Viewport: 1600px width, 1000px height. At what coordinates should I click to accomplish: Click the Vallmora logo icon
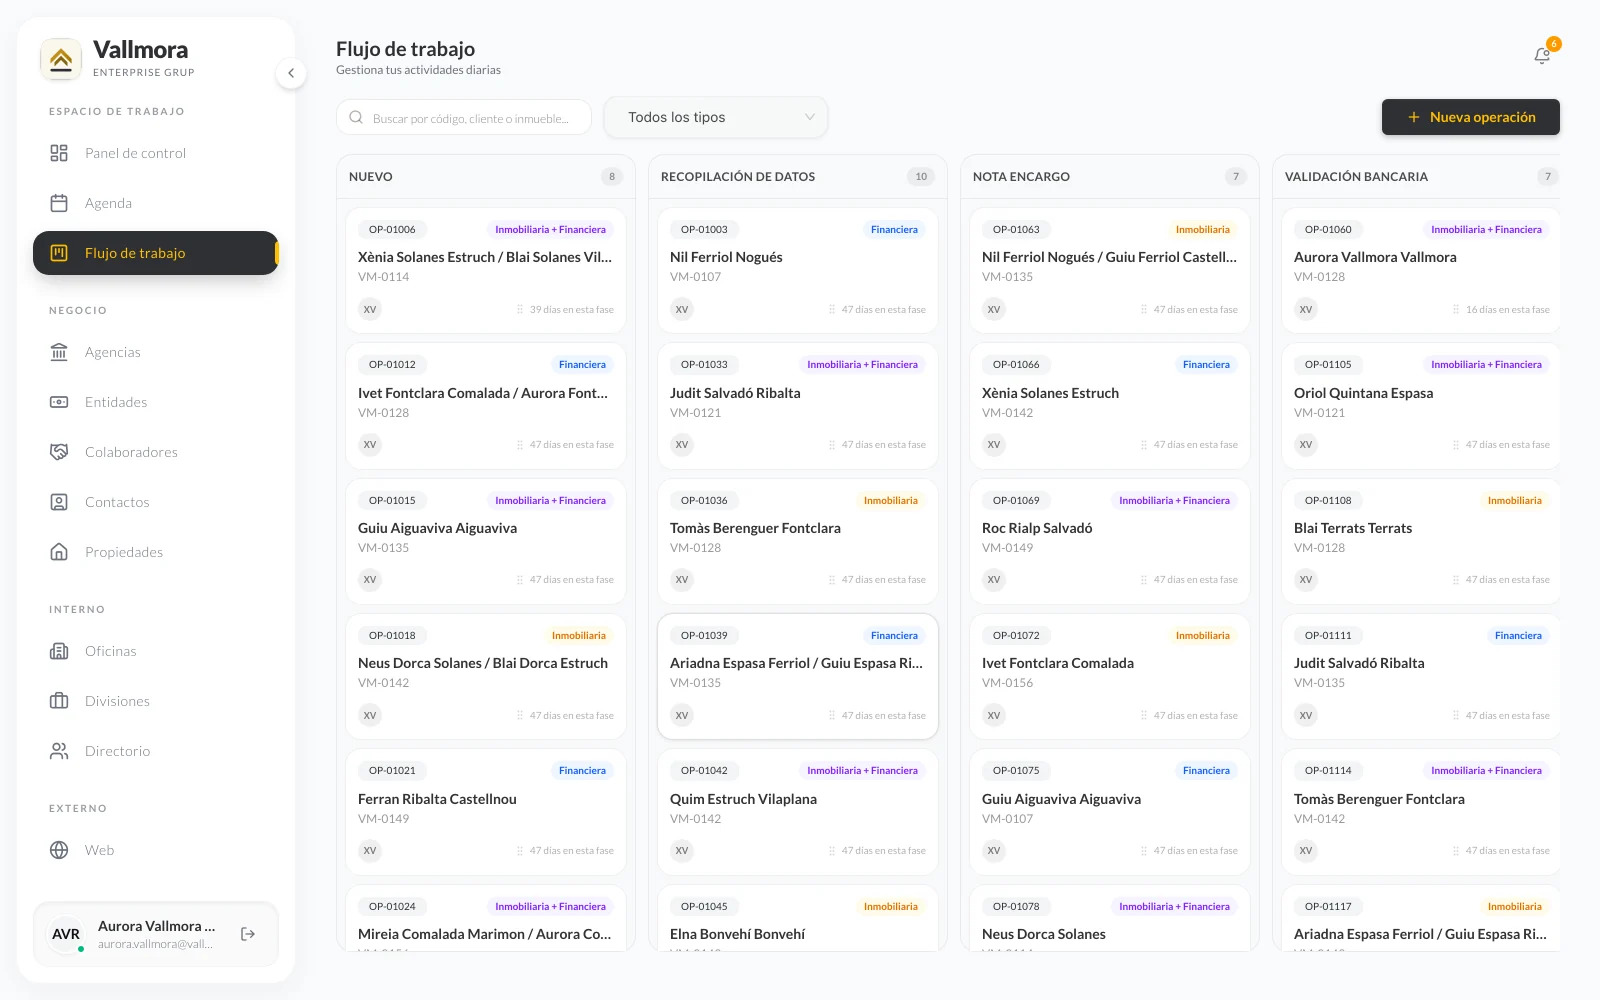[x=61, y=59]
